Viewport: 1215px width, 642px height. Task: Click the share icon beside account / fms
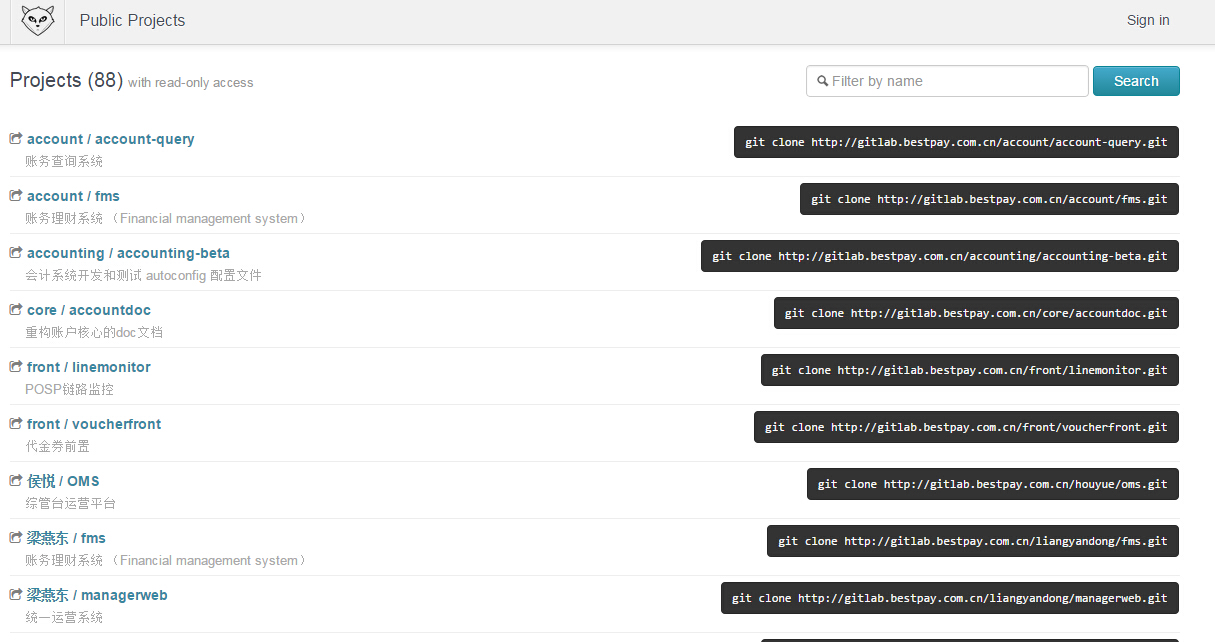[16, 196]
